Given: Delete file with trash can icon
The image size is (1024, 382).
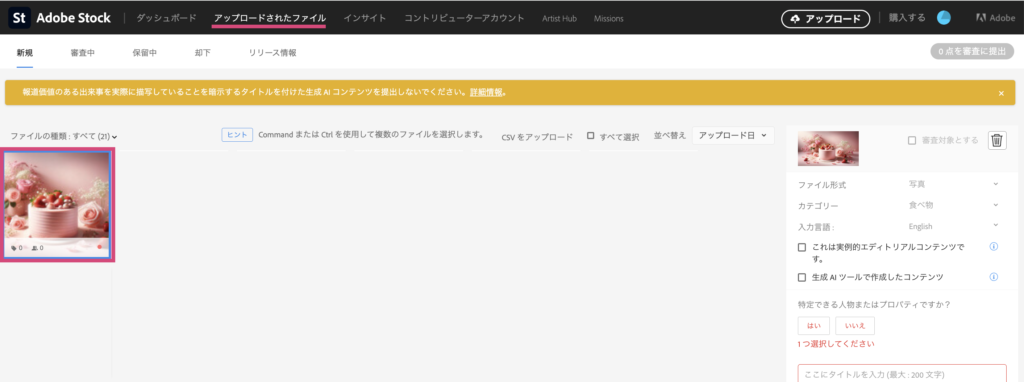Looking at the screenshot, I should pos(997,140).
